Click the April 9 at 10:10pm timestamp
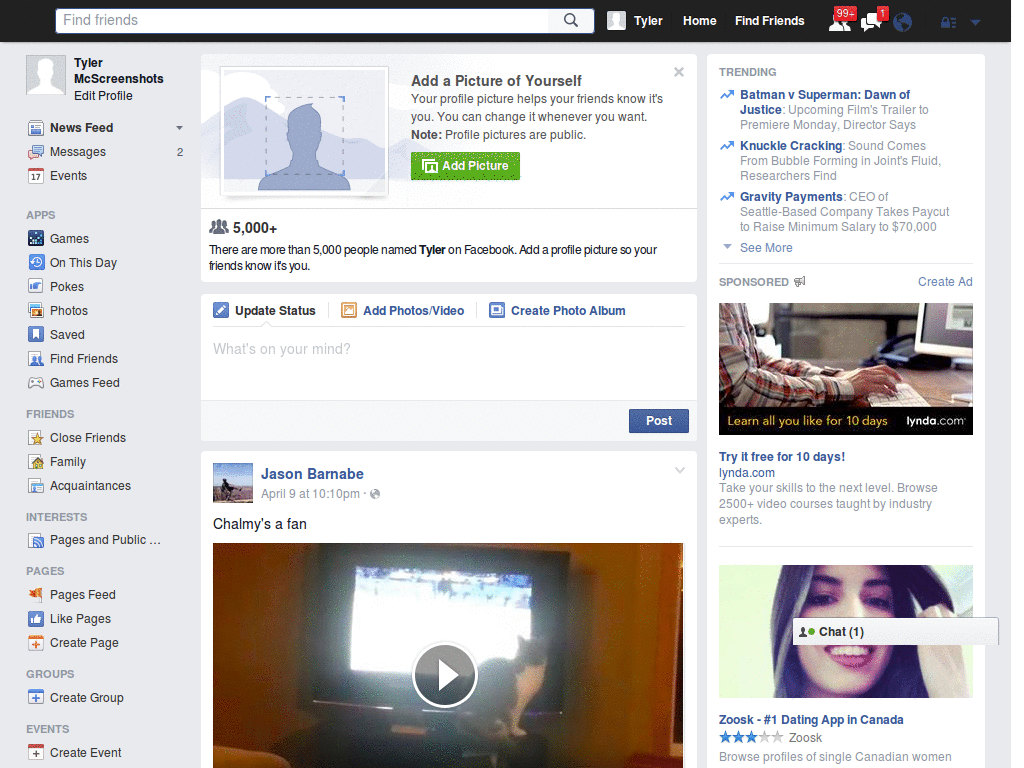Image resolution: width=1024 pixels, height=768 pixels. [310, 494]
